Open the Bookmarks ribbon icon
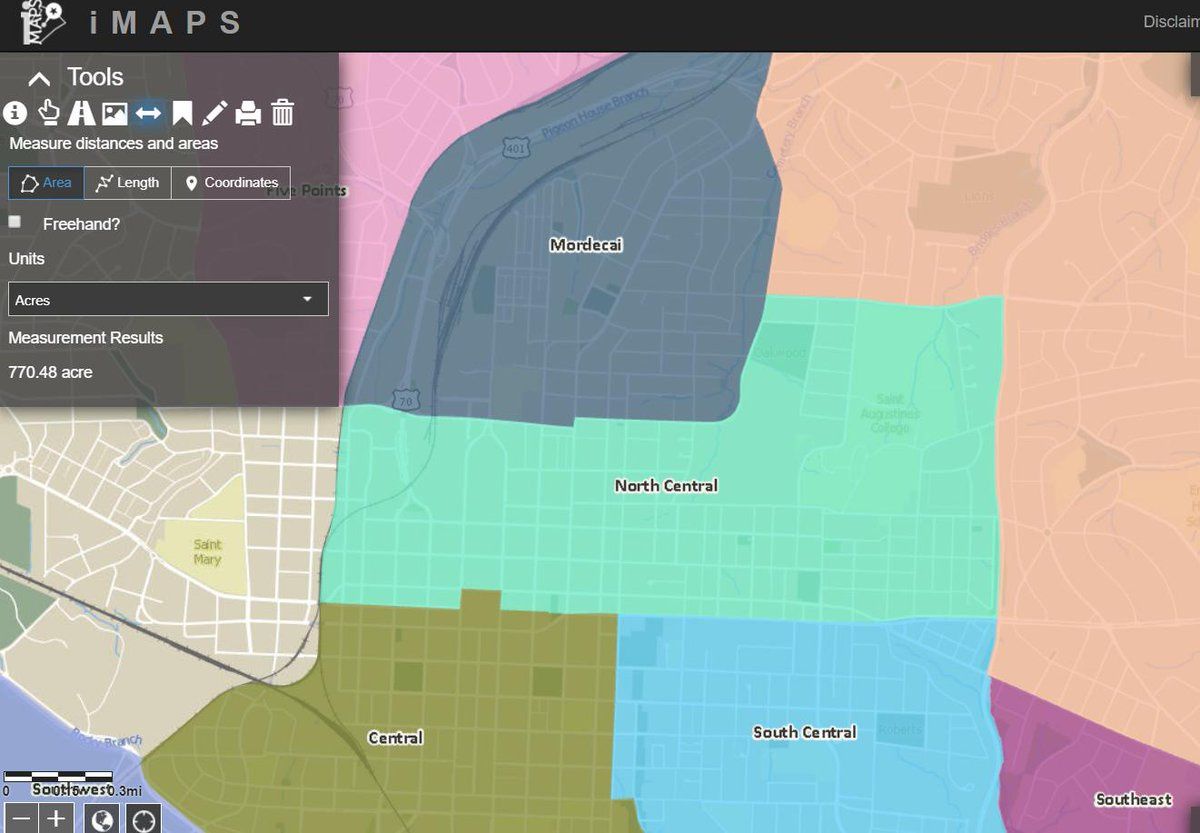This screenshot has height=833, width=1200. click(x=182, y=113)
